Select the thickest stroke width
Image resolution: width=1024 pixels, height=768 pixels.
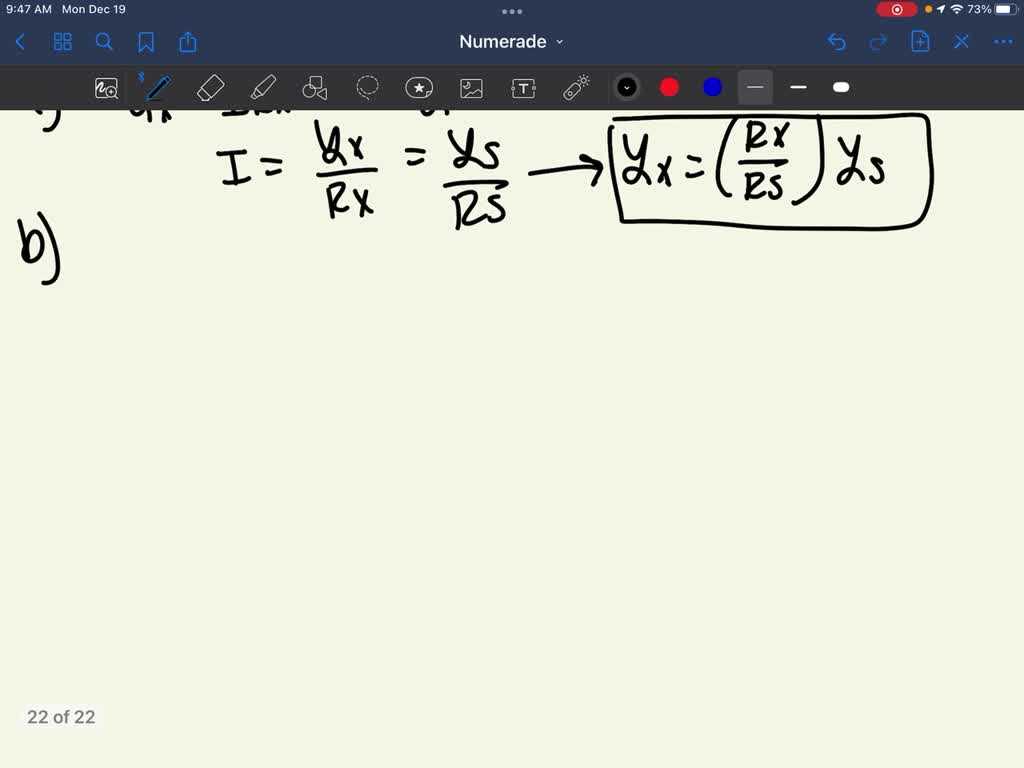[841, 88]
